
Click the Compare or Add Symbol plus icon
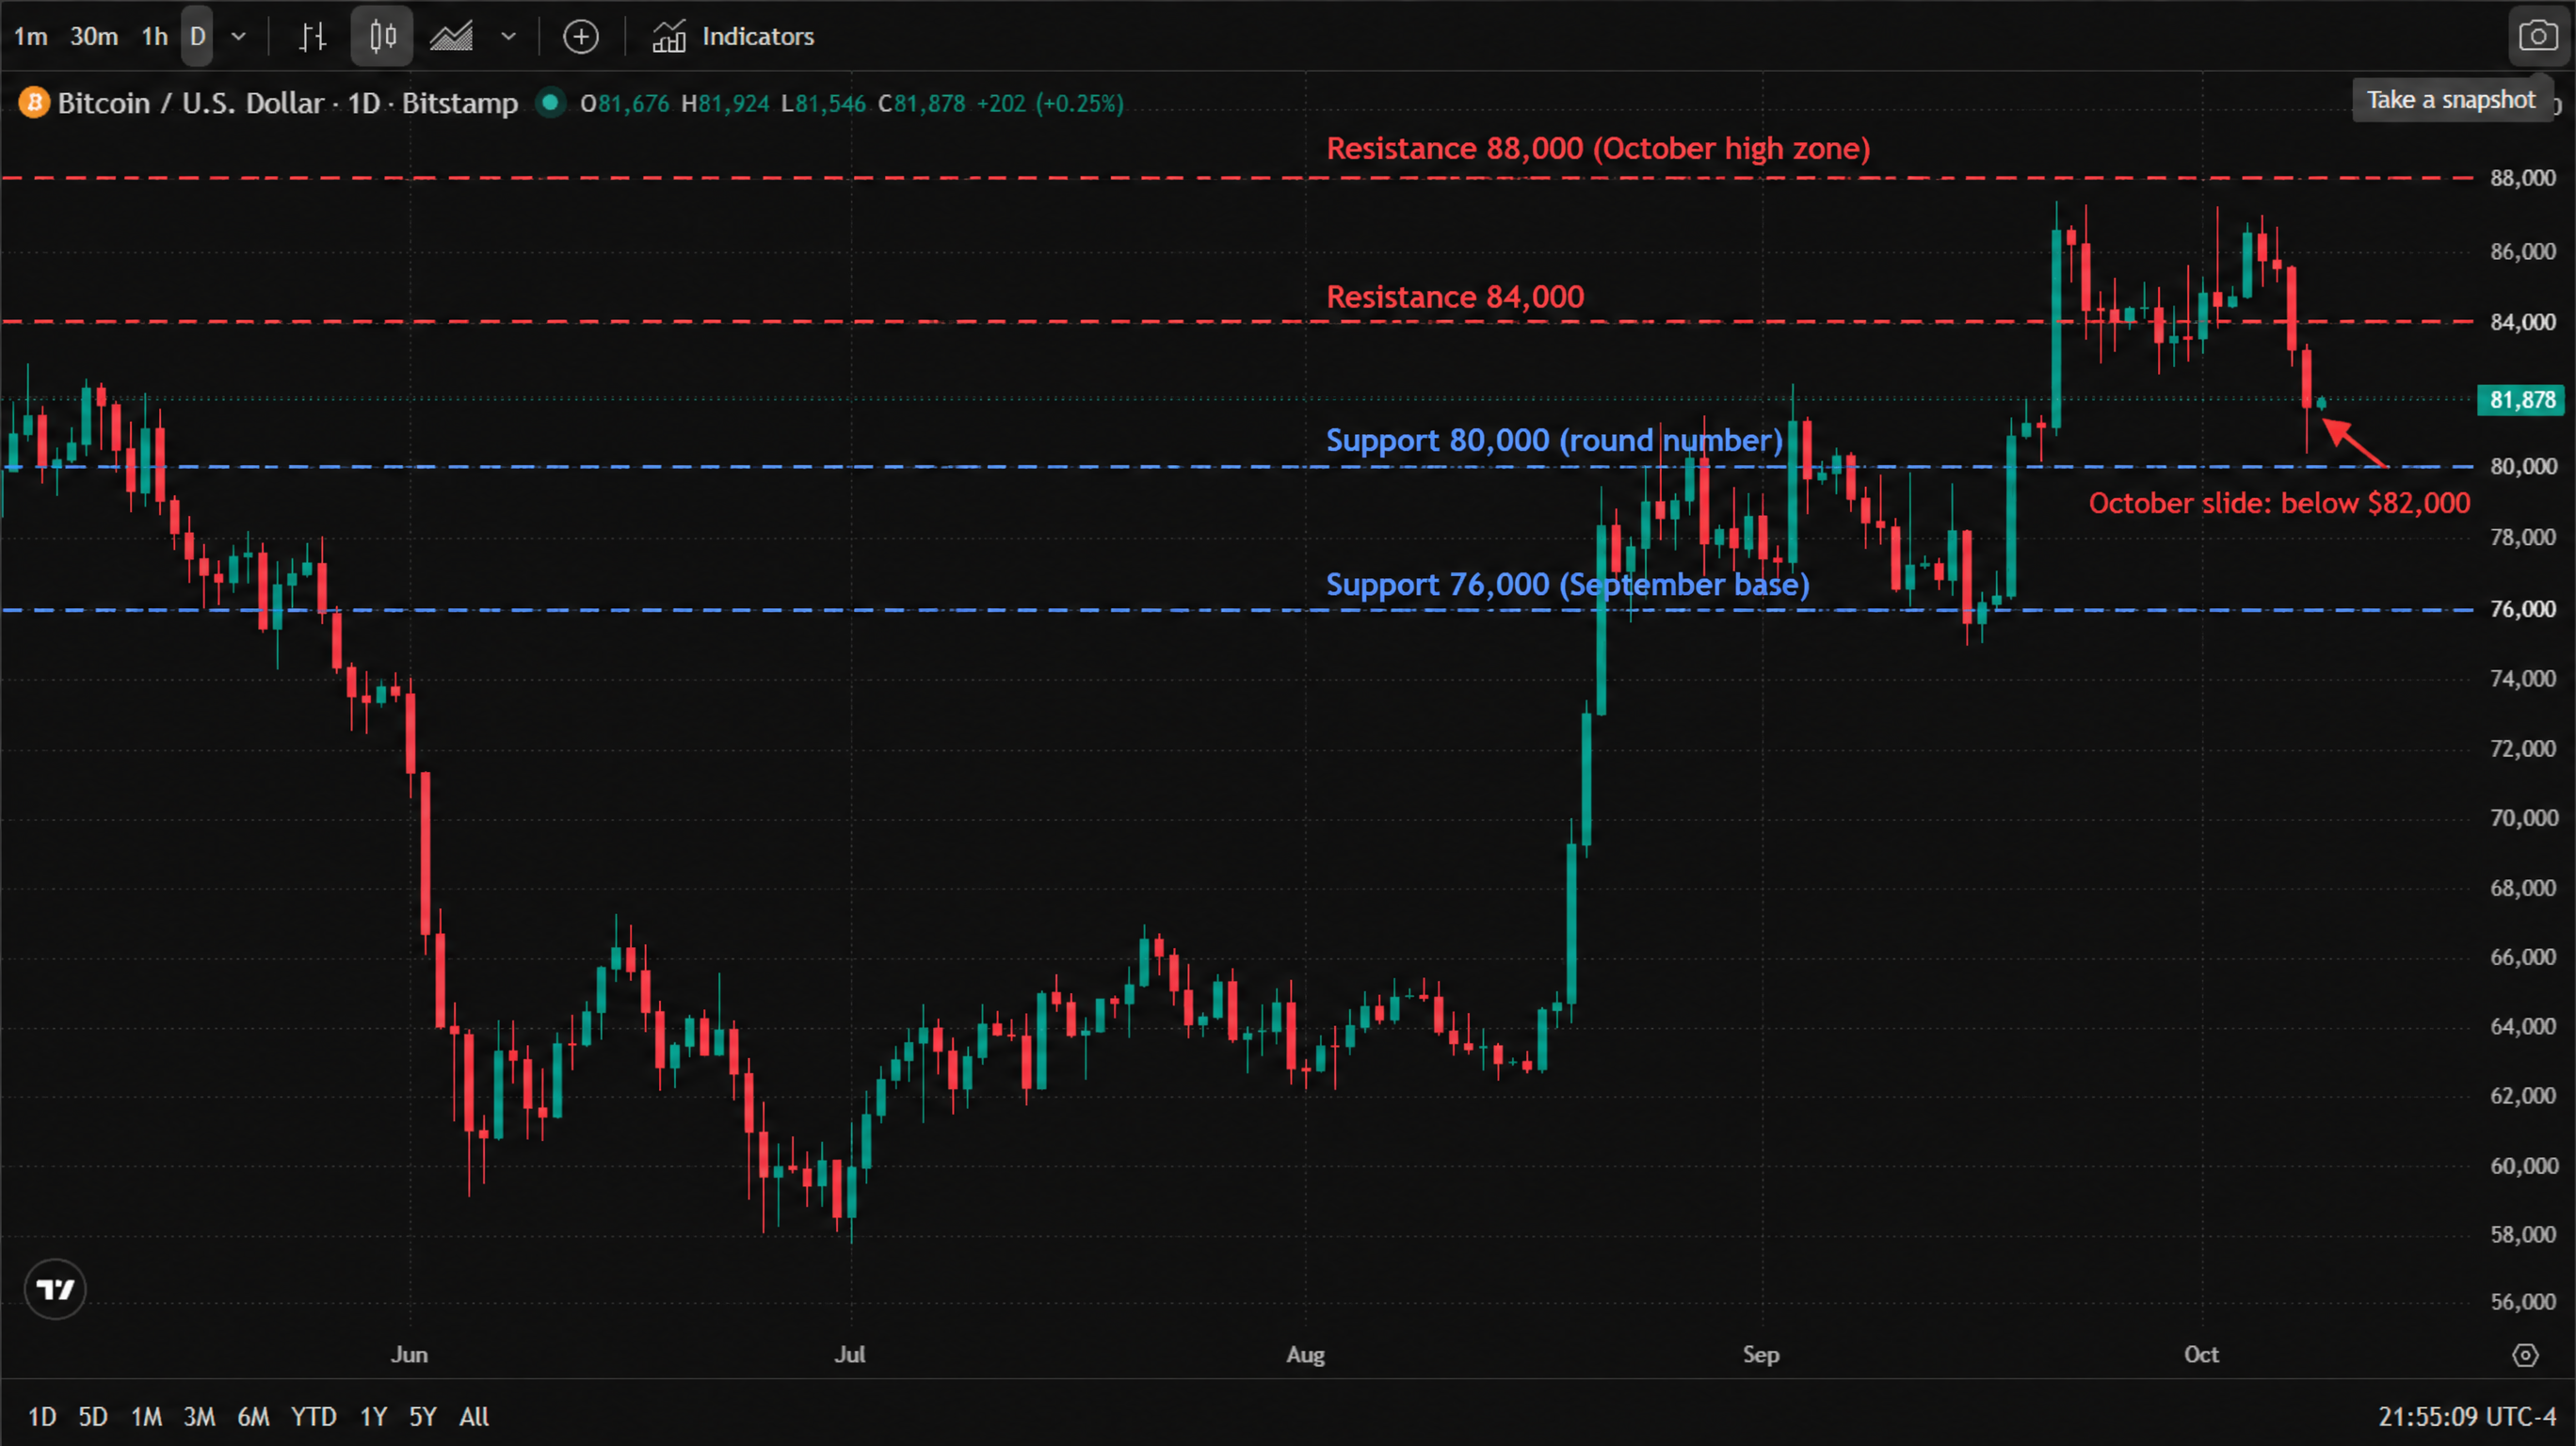(x=581, y=37)
